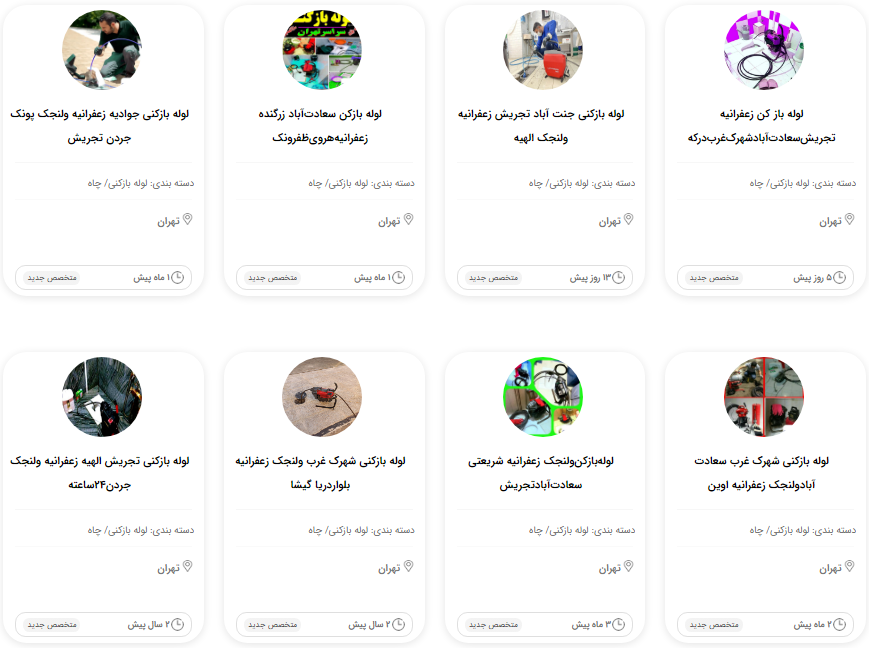Open لوله بازکنی شهرک غرب سعادت آباد title
This screenshot has width=869, height=648.
point(761,473)
